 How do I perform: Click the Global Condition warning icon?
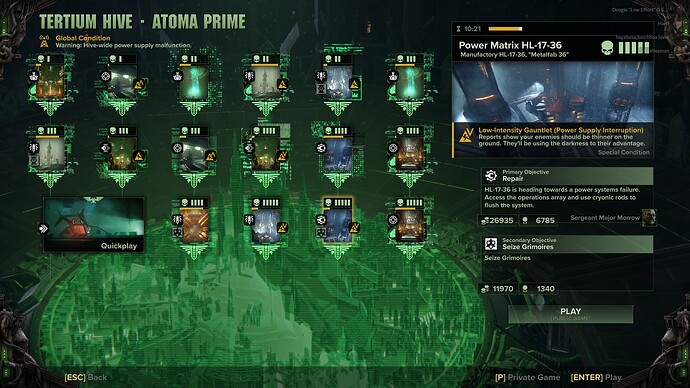(x=44, y=42)
